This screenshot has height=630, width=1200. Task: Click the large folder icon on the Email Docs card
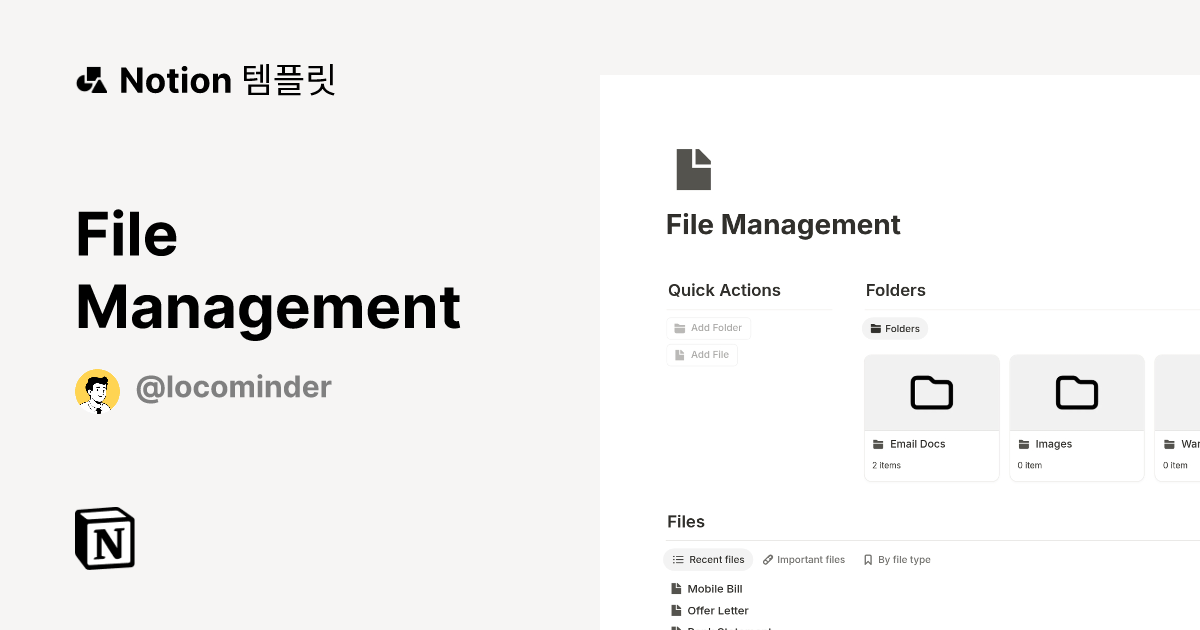pos(931,392)
